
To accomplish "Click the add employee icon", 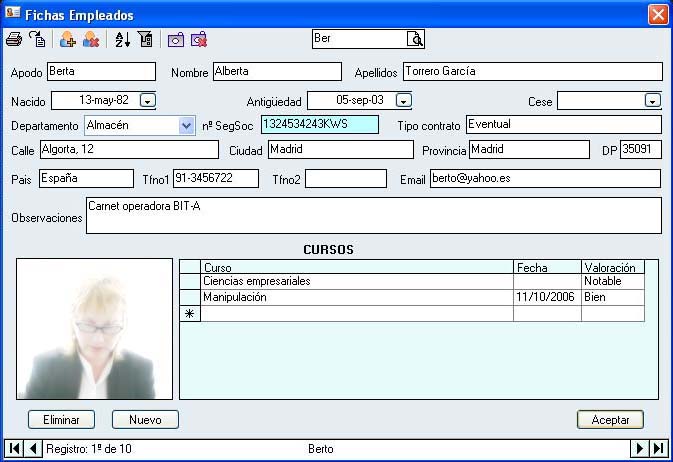I will tap(68, 40).
